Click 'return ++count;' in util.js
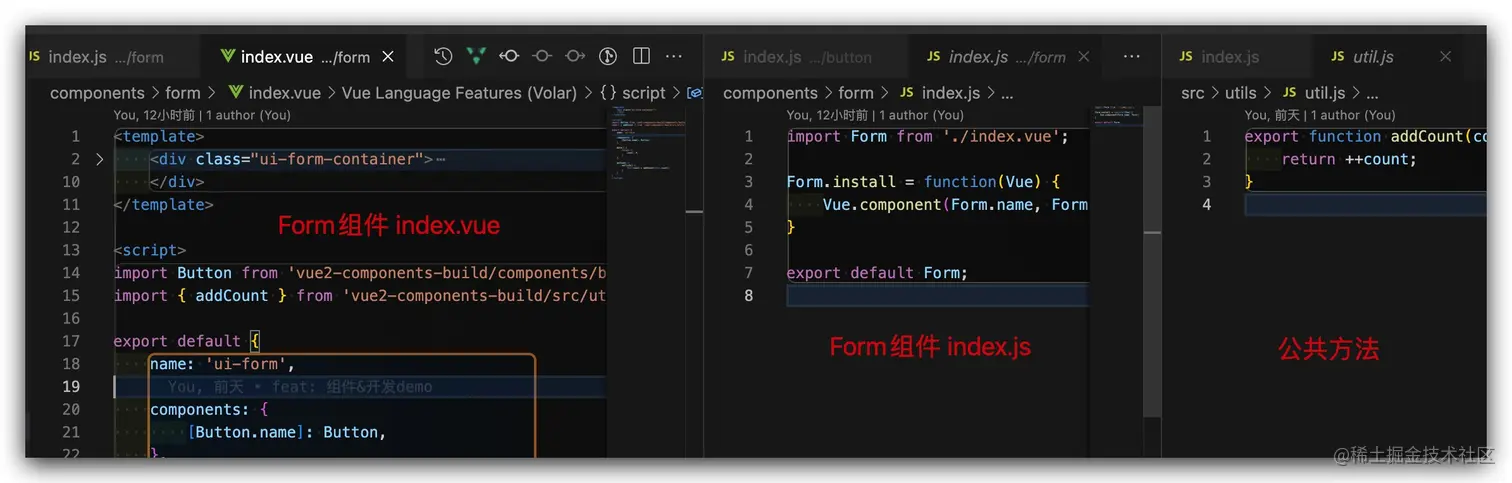 pos(1349,159)
